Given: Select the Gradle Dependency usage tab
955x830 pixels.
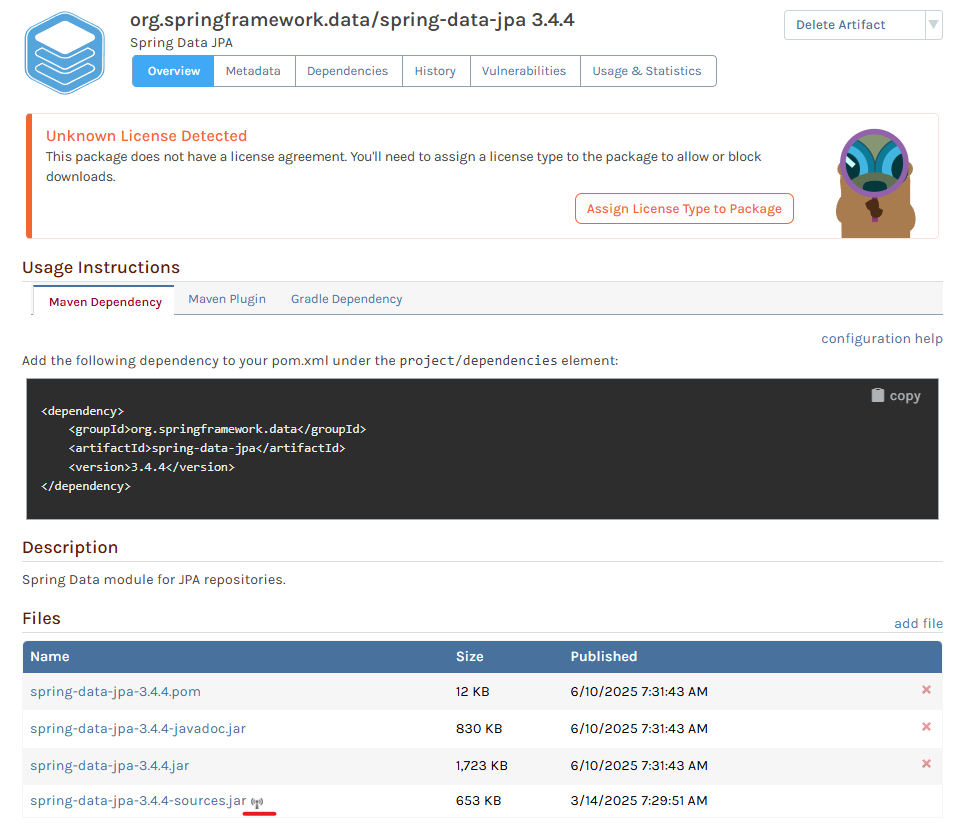Looking at the screenshot, I should tap(346, 299).
